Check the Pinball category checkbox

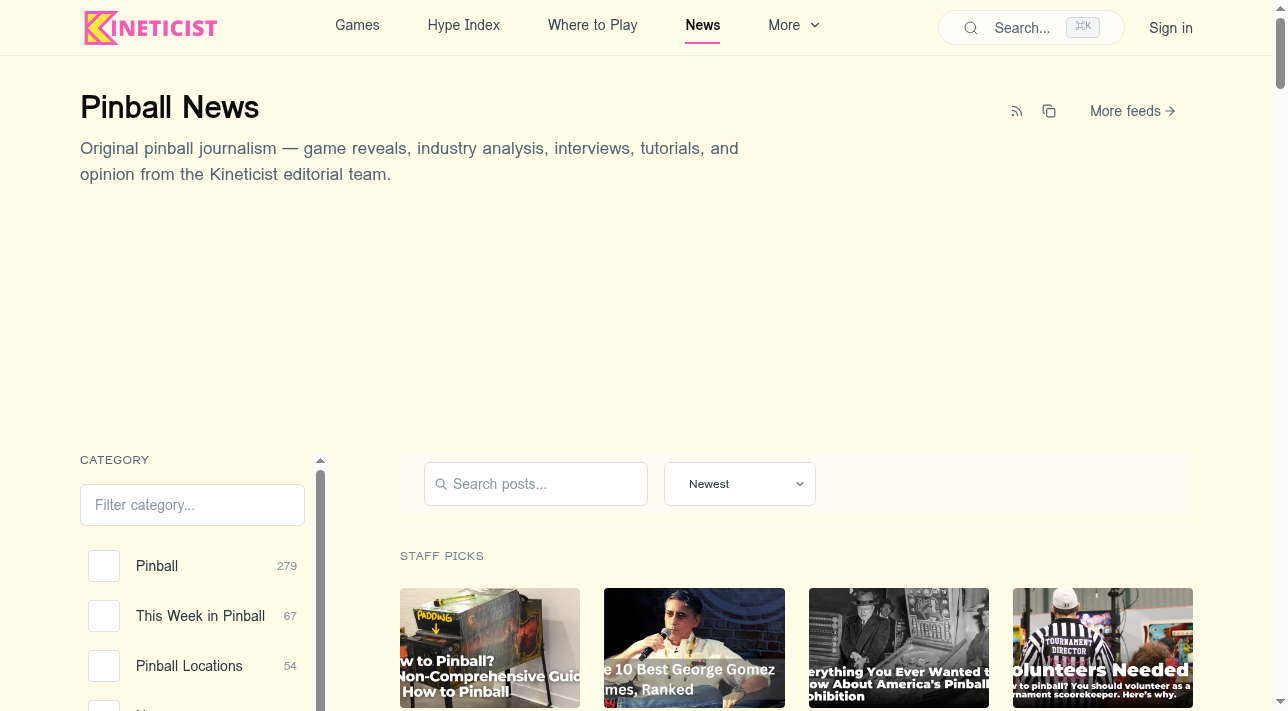point(104,566)
